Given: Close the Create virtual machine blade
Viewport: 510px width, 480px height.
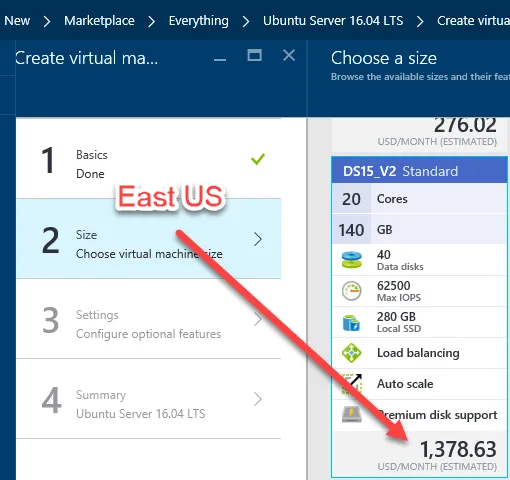Looking at the screenshot, I should tap(289, 55).
